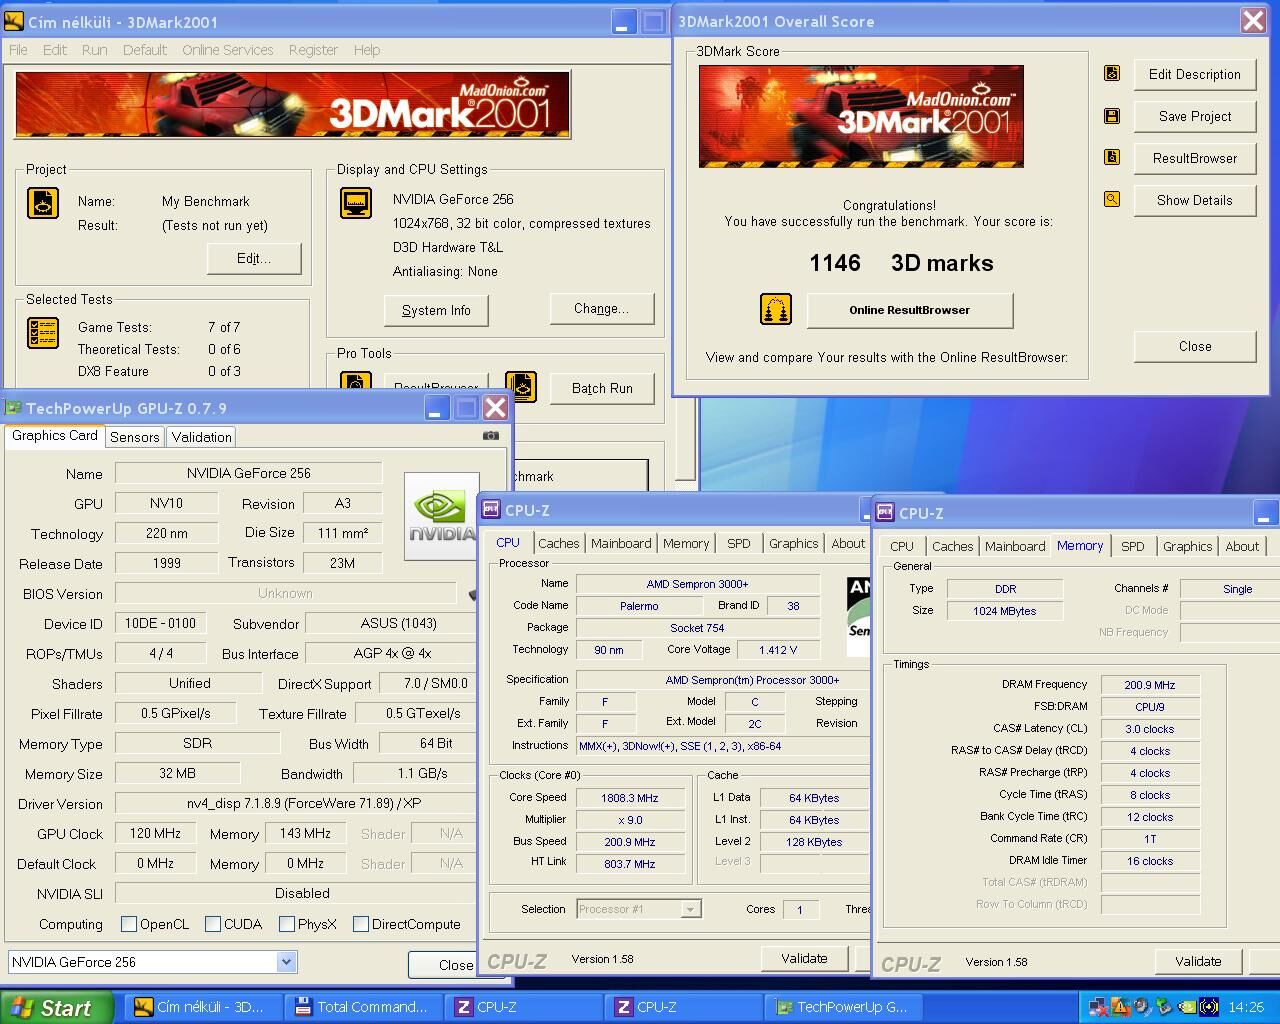Click the Show Details magnifier icon
This screenshot has width=1280, height=1024.
click(x=1112, y=199)
